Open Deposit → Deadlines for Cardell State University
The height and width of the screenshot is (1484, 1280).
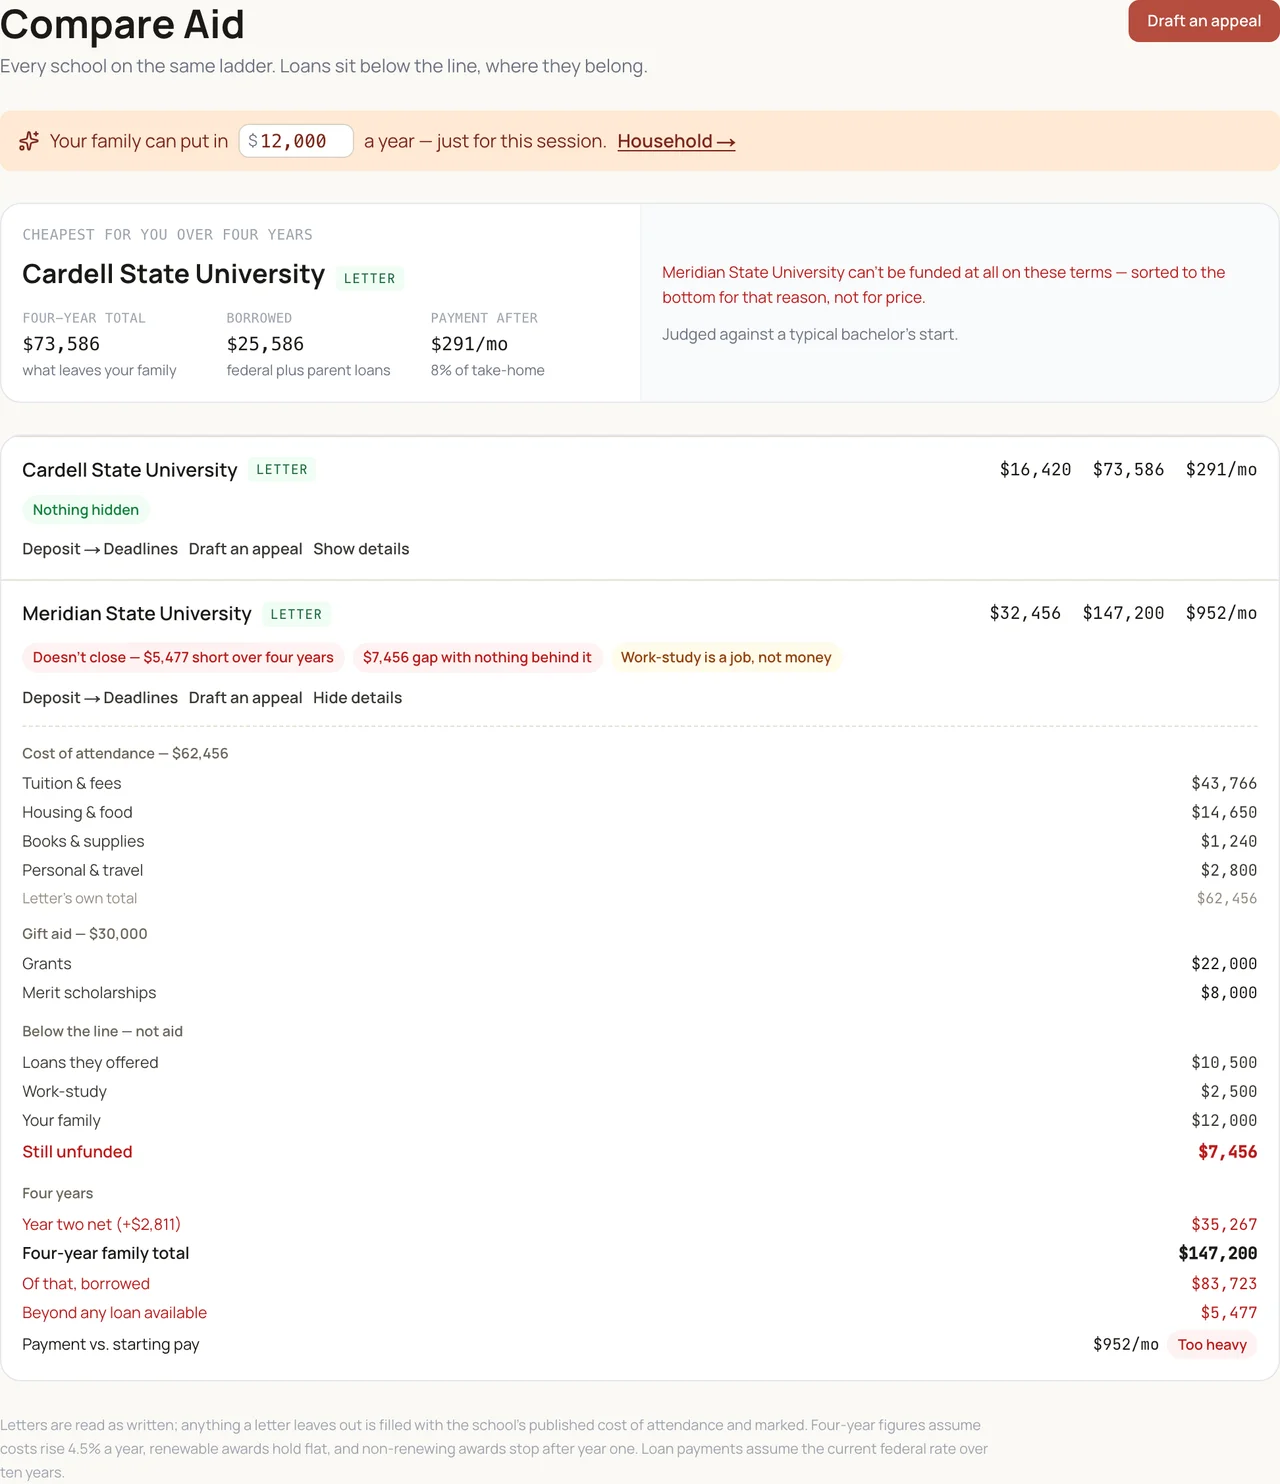(100, 549)
